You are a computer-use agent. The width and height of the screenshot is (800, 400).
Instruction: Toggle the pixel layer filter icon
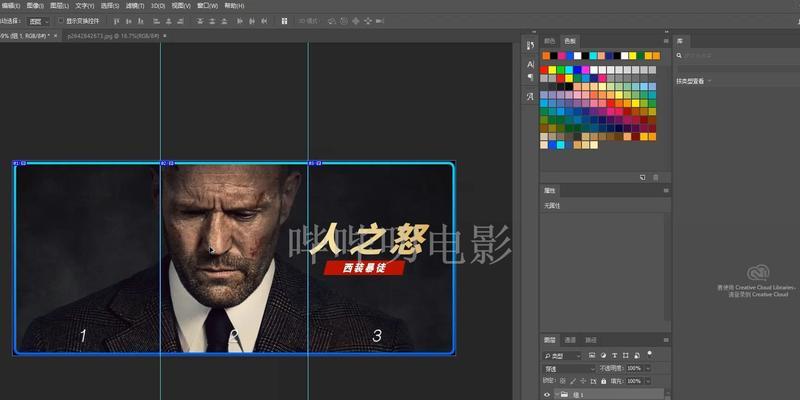click(592, 355)
